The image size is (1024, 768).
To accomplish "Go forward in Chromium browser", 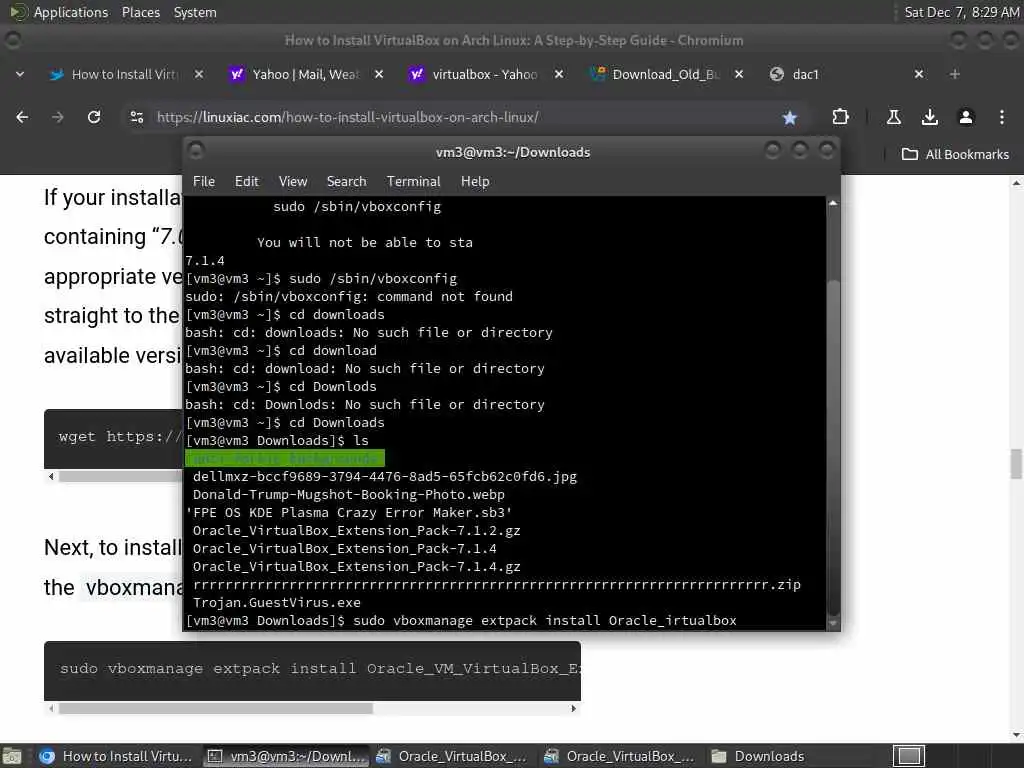I will coord(58,117).
